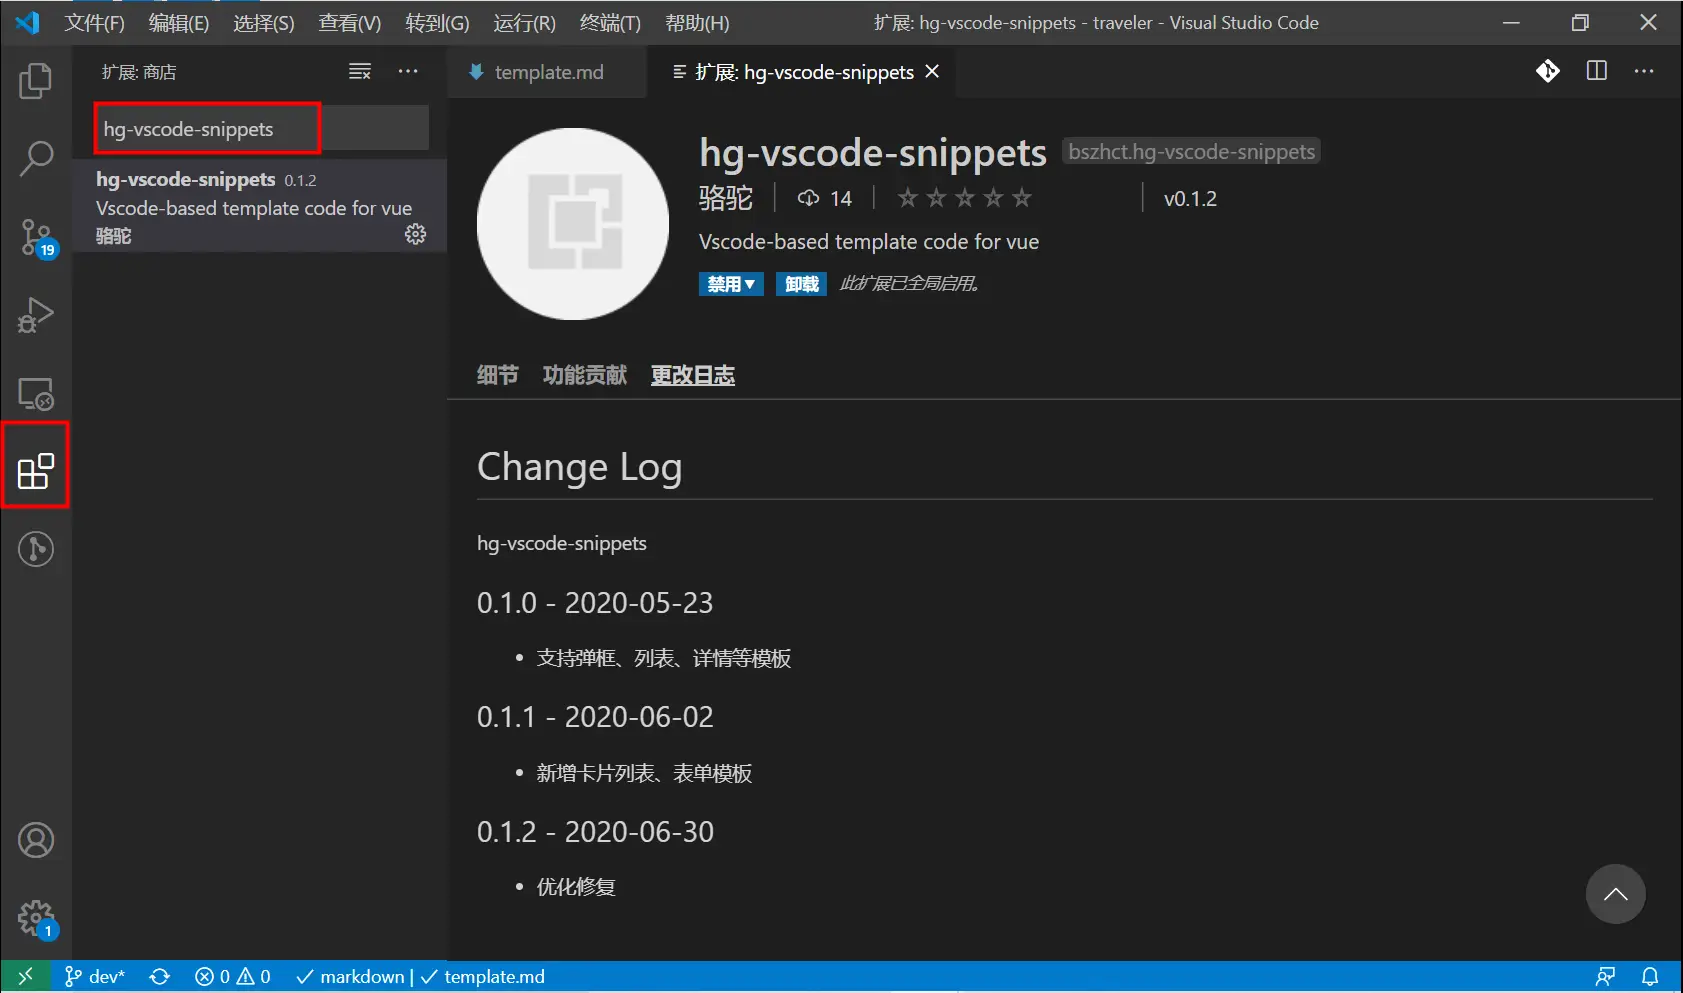Screen dimensions: 1683x993
Task: Click the bszhct.hg-vscode-snippets identifier badge
Action: click(1191, 151)
